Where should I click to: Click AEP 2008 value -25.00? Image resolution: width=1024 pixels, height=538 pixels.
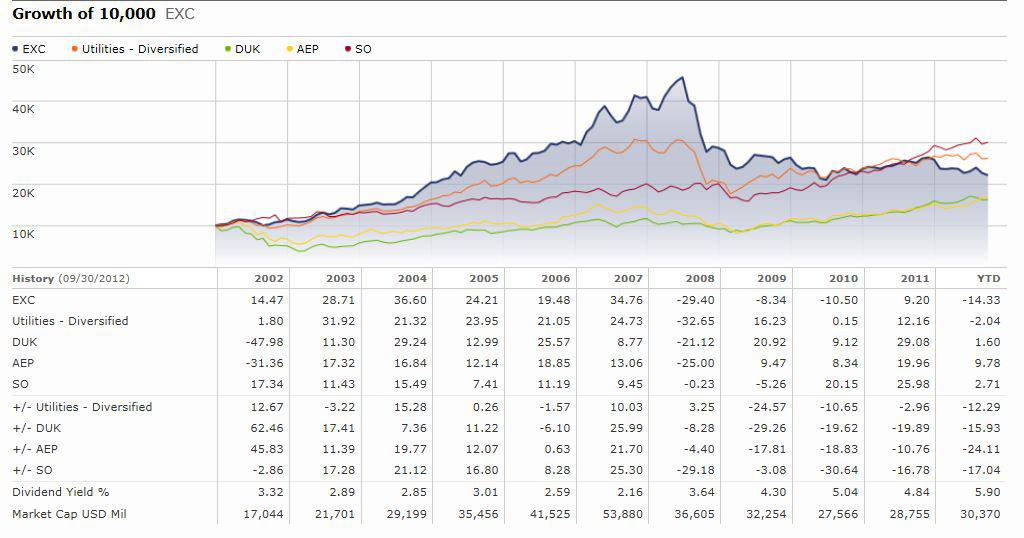point(695,363)
